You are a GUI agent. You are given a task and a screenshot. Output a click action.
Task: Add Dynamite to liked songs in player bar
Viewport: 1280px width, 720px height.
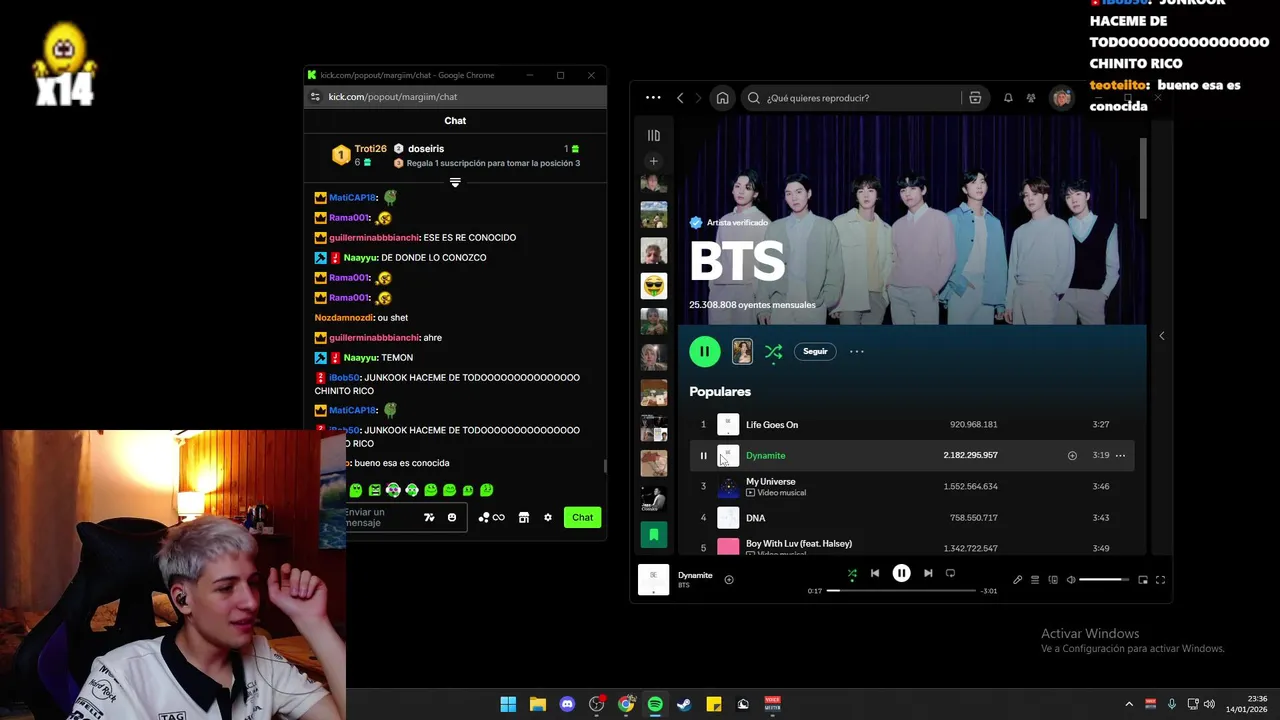729,580
